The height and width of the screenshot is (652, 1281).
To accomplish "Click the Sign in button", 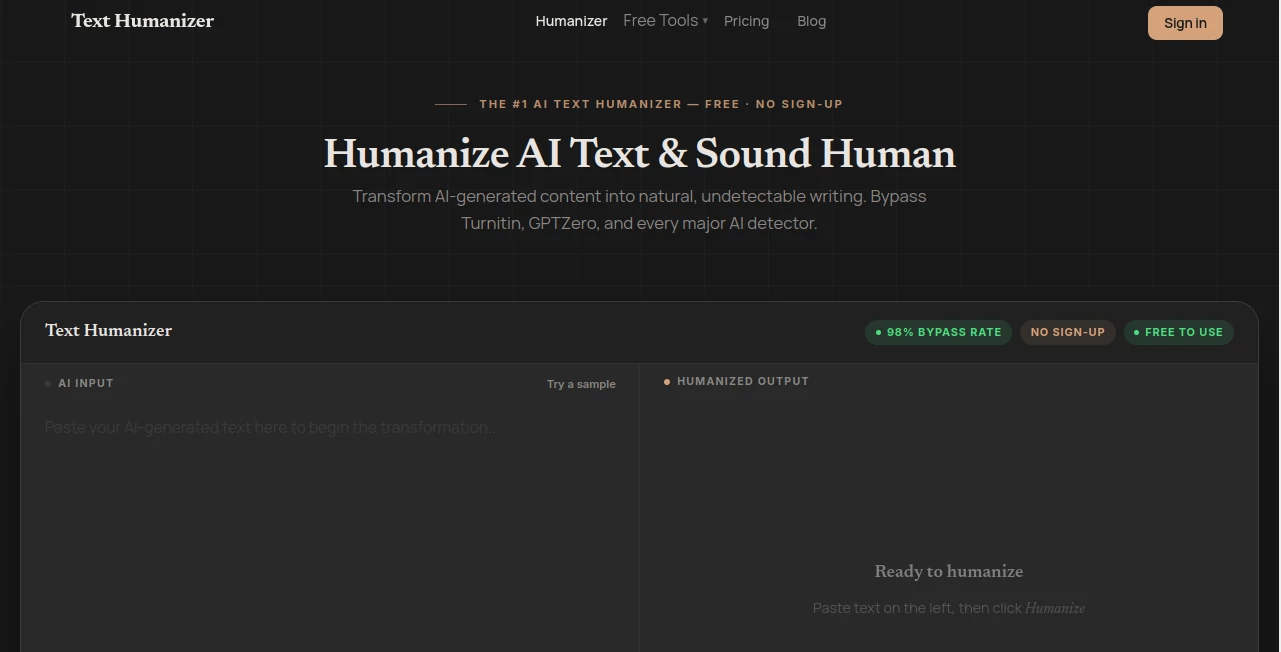I will (x=1185, y=23).
